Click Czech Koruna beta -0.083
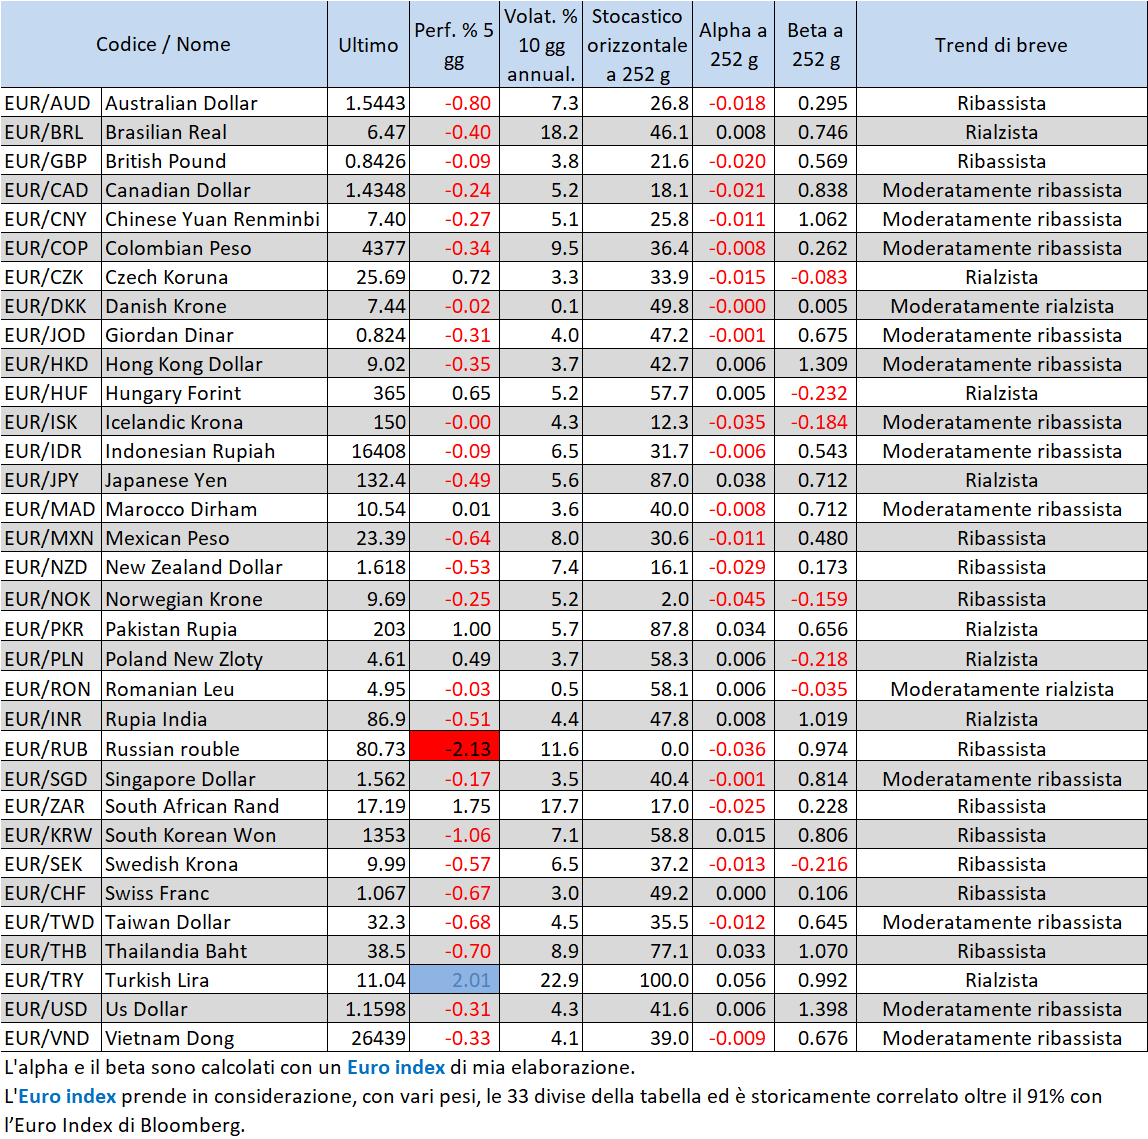This screenshot has width=1148, height=1139. click(x=815, y=277)
